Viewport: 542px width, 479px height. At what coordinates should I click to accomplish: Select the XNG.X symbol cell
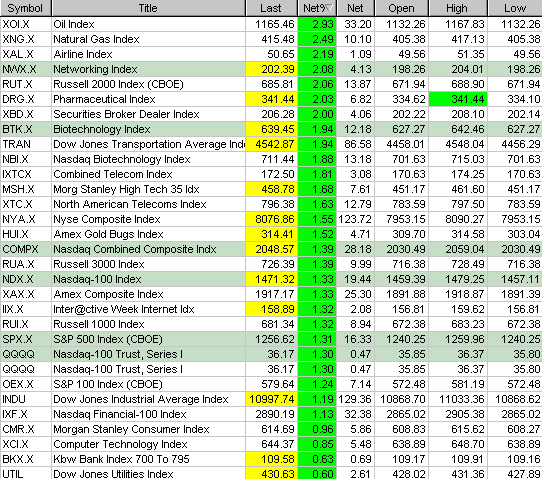pos(26,39)
